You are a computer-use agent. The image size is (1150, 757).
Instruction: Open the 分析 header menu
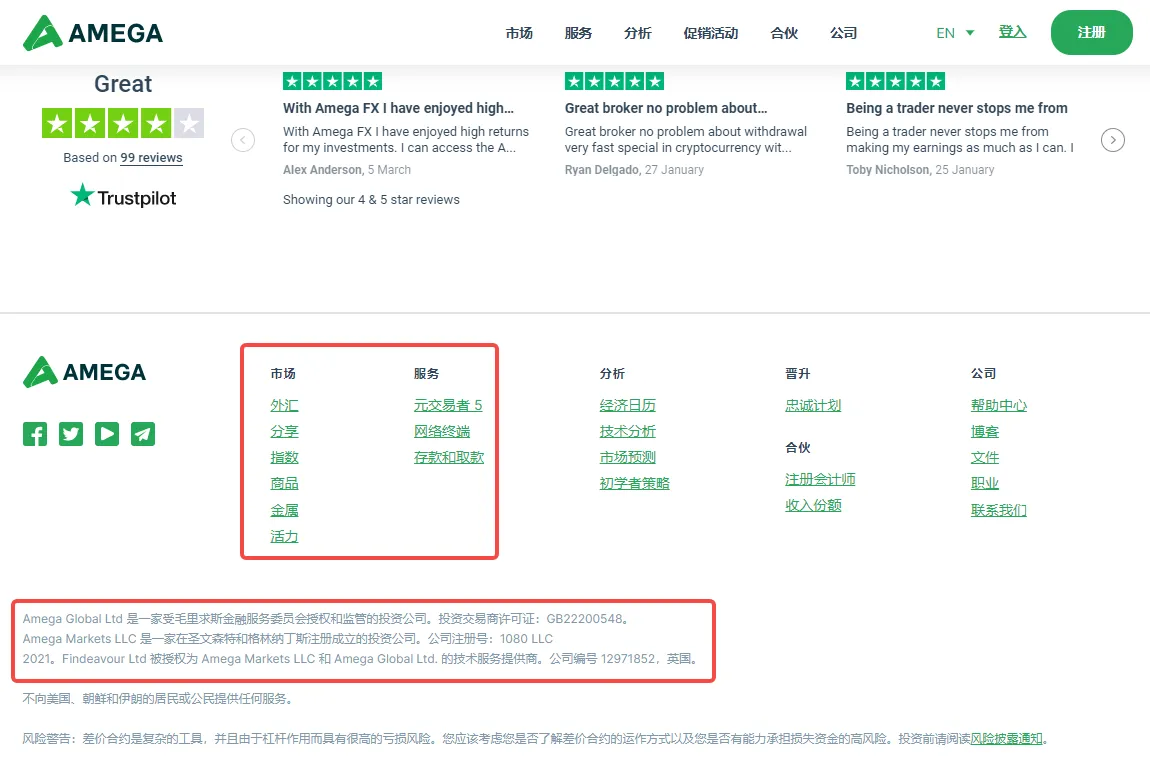(x=637, y=33)
